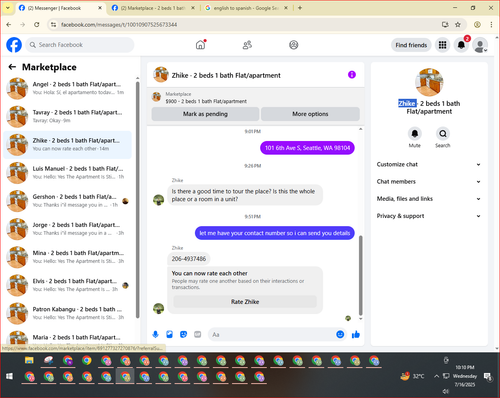500x398 pixels.
Task: Open Mina conversation
Action: 68,257
